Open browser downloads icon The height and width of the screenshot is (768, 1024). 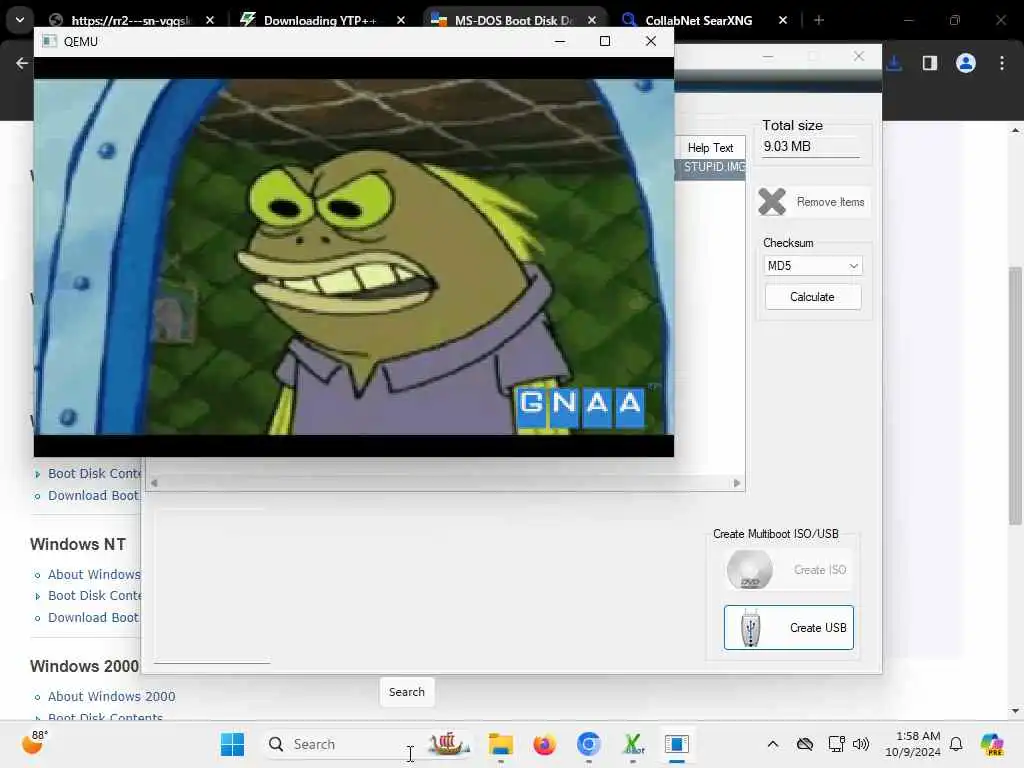(894, 63)
